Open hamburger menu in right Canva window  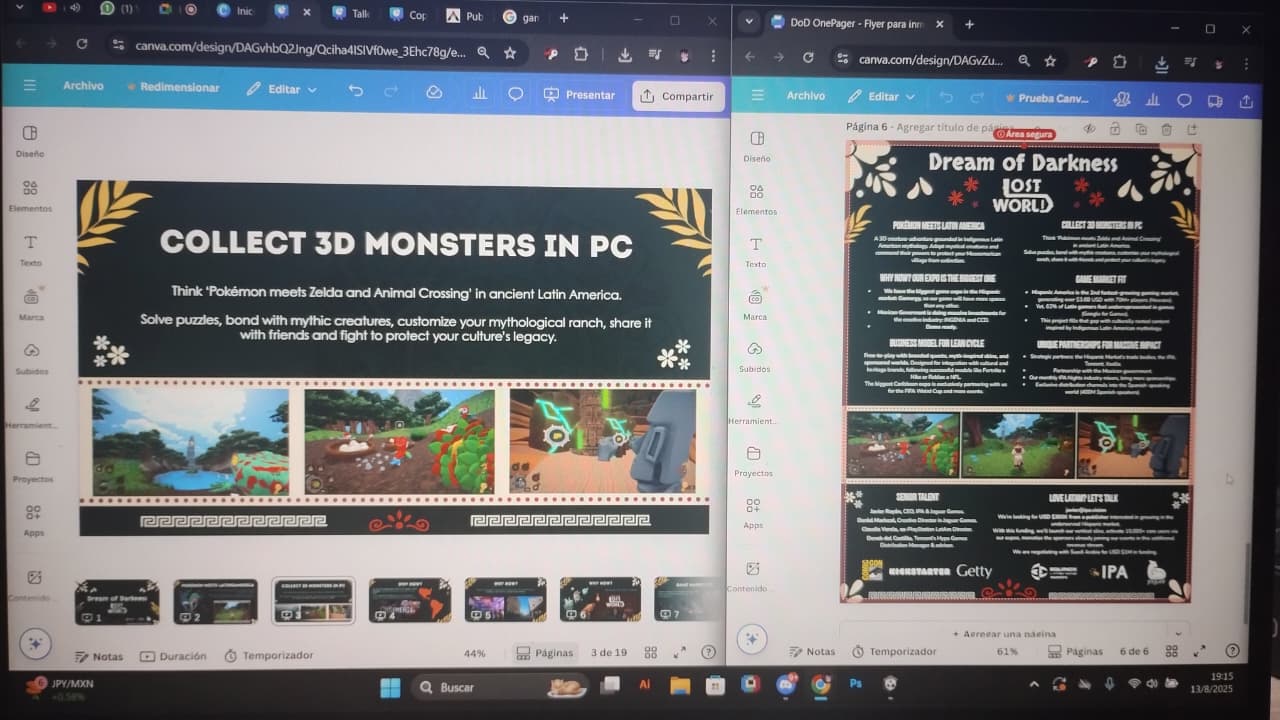click(x=757, y=95)
